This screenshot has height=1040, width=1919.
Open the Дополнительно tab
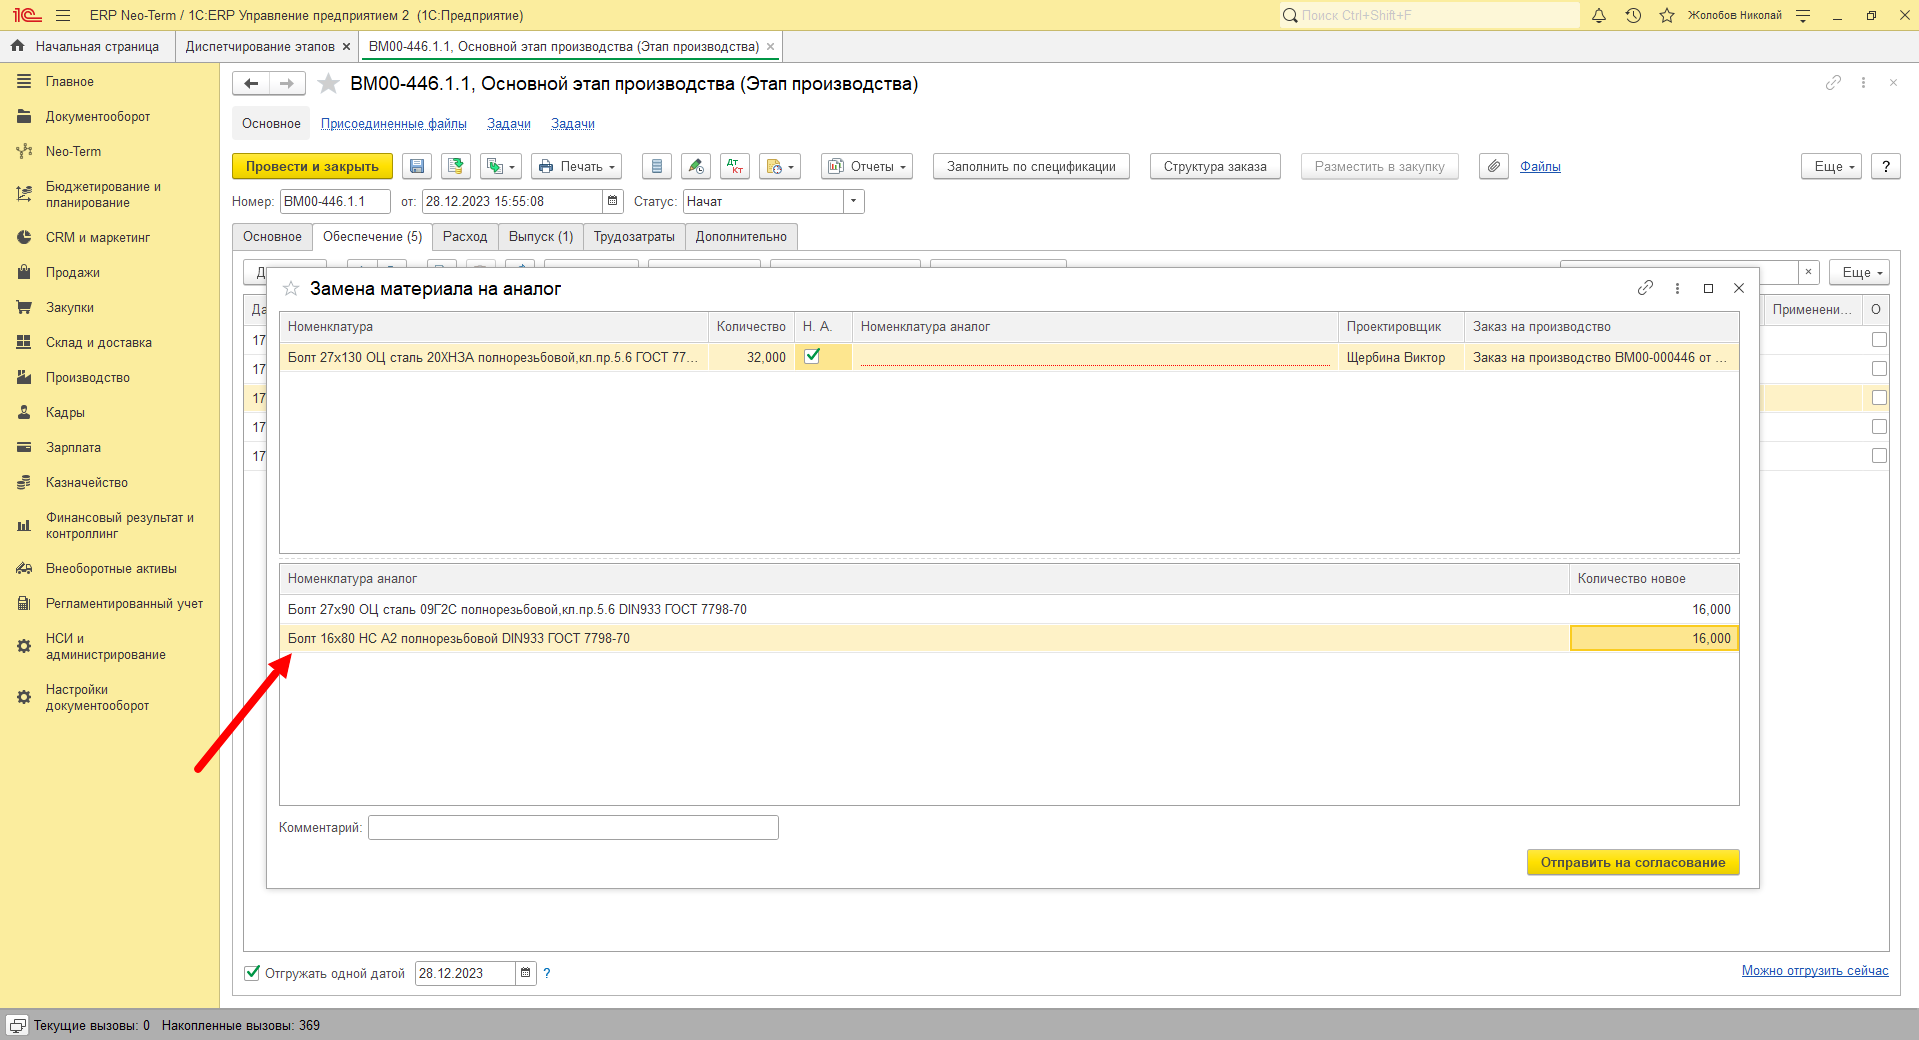[741, 237]
